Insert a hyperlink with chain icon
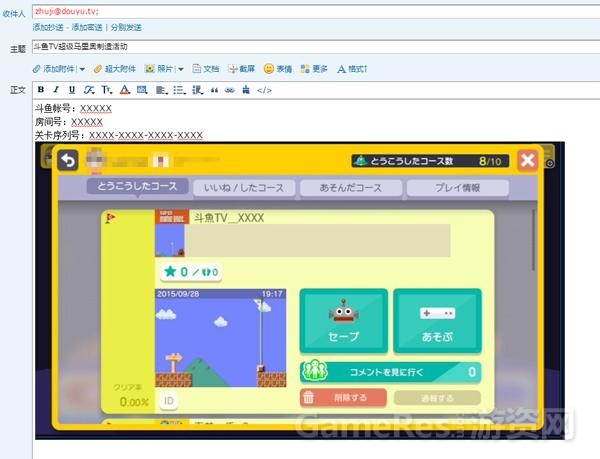The image size is (600, 459). pyautogui.click(x=230, y=90)
